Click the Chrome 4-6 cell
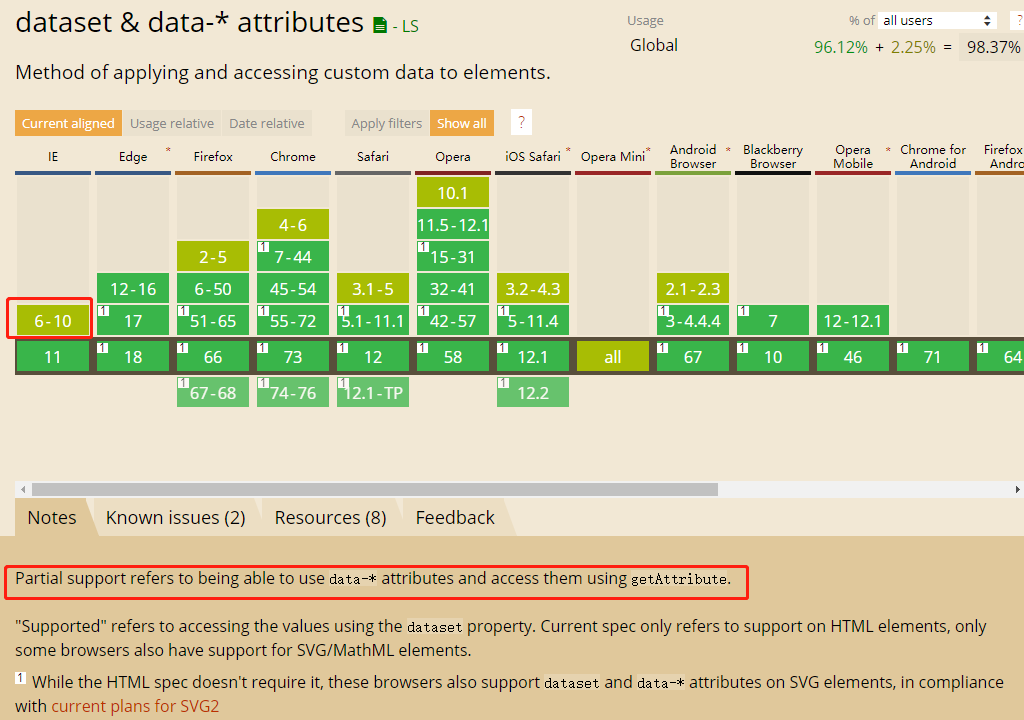Image resolution: width=1024 pixels, height=720 pixels. pyautogui.click(x=293, y=225)
